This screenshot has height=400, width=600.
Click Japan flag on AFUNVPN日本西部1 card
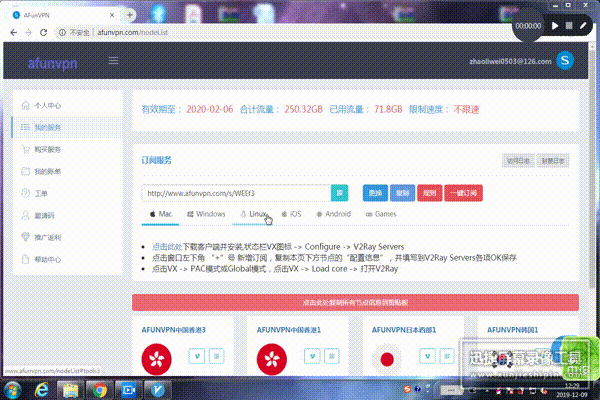pos(387,359)
